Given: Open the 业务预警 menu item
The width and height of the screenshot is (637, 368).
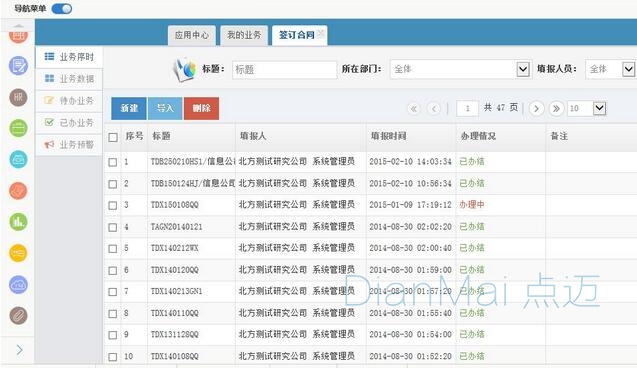Looking at the screenshot, I should click(x=69, y=145).
